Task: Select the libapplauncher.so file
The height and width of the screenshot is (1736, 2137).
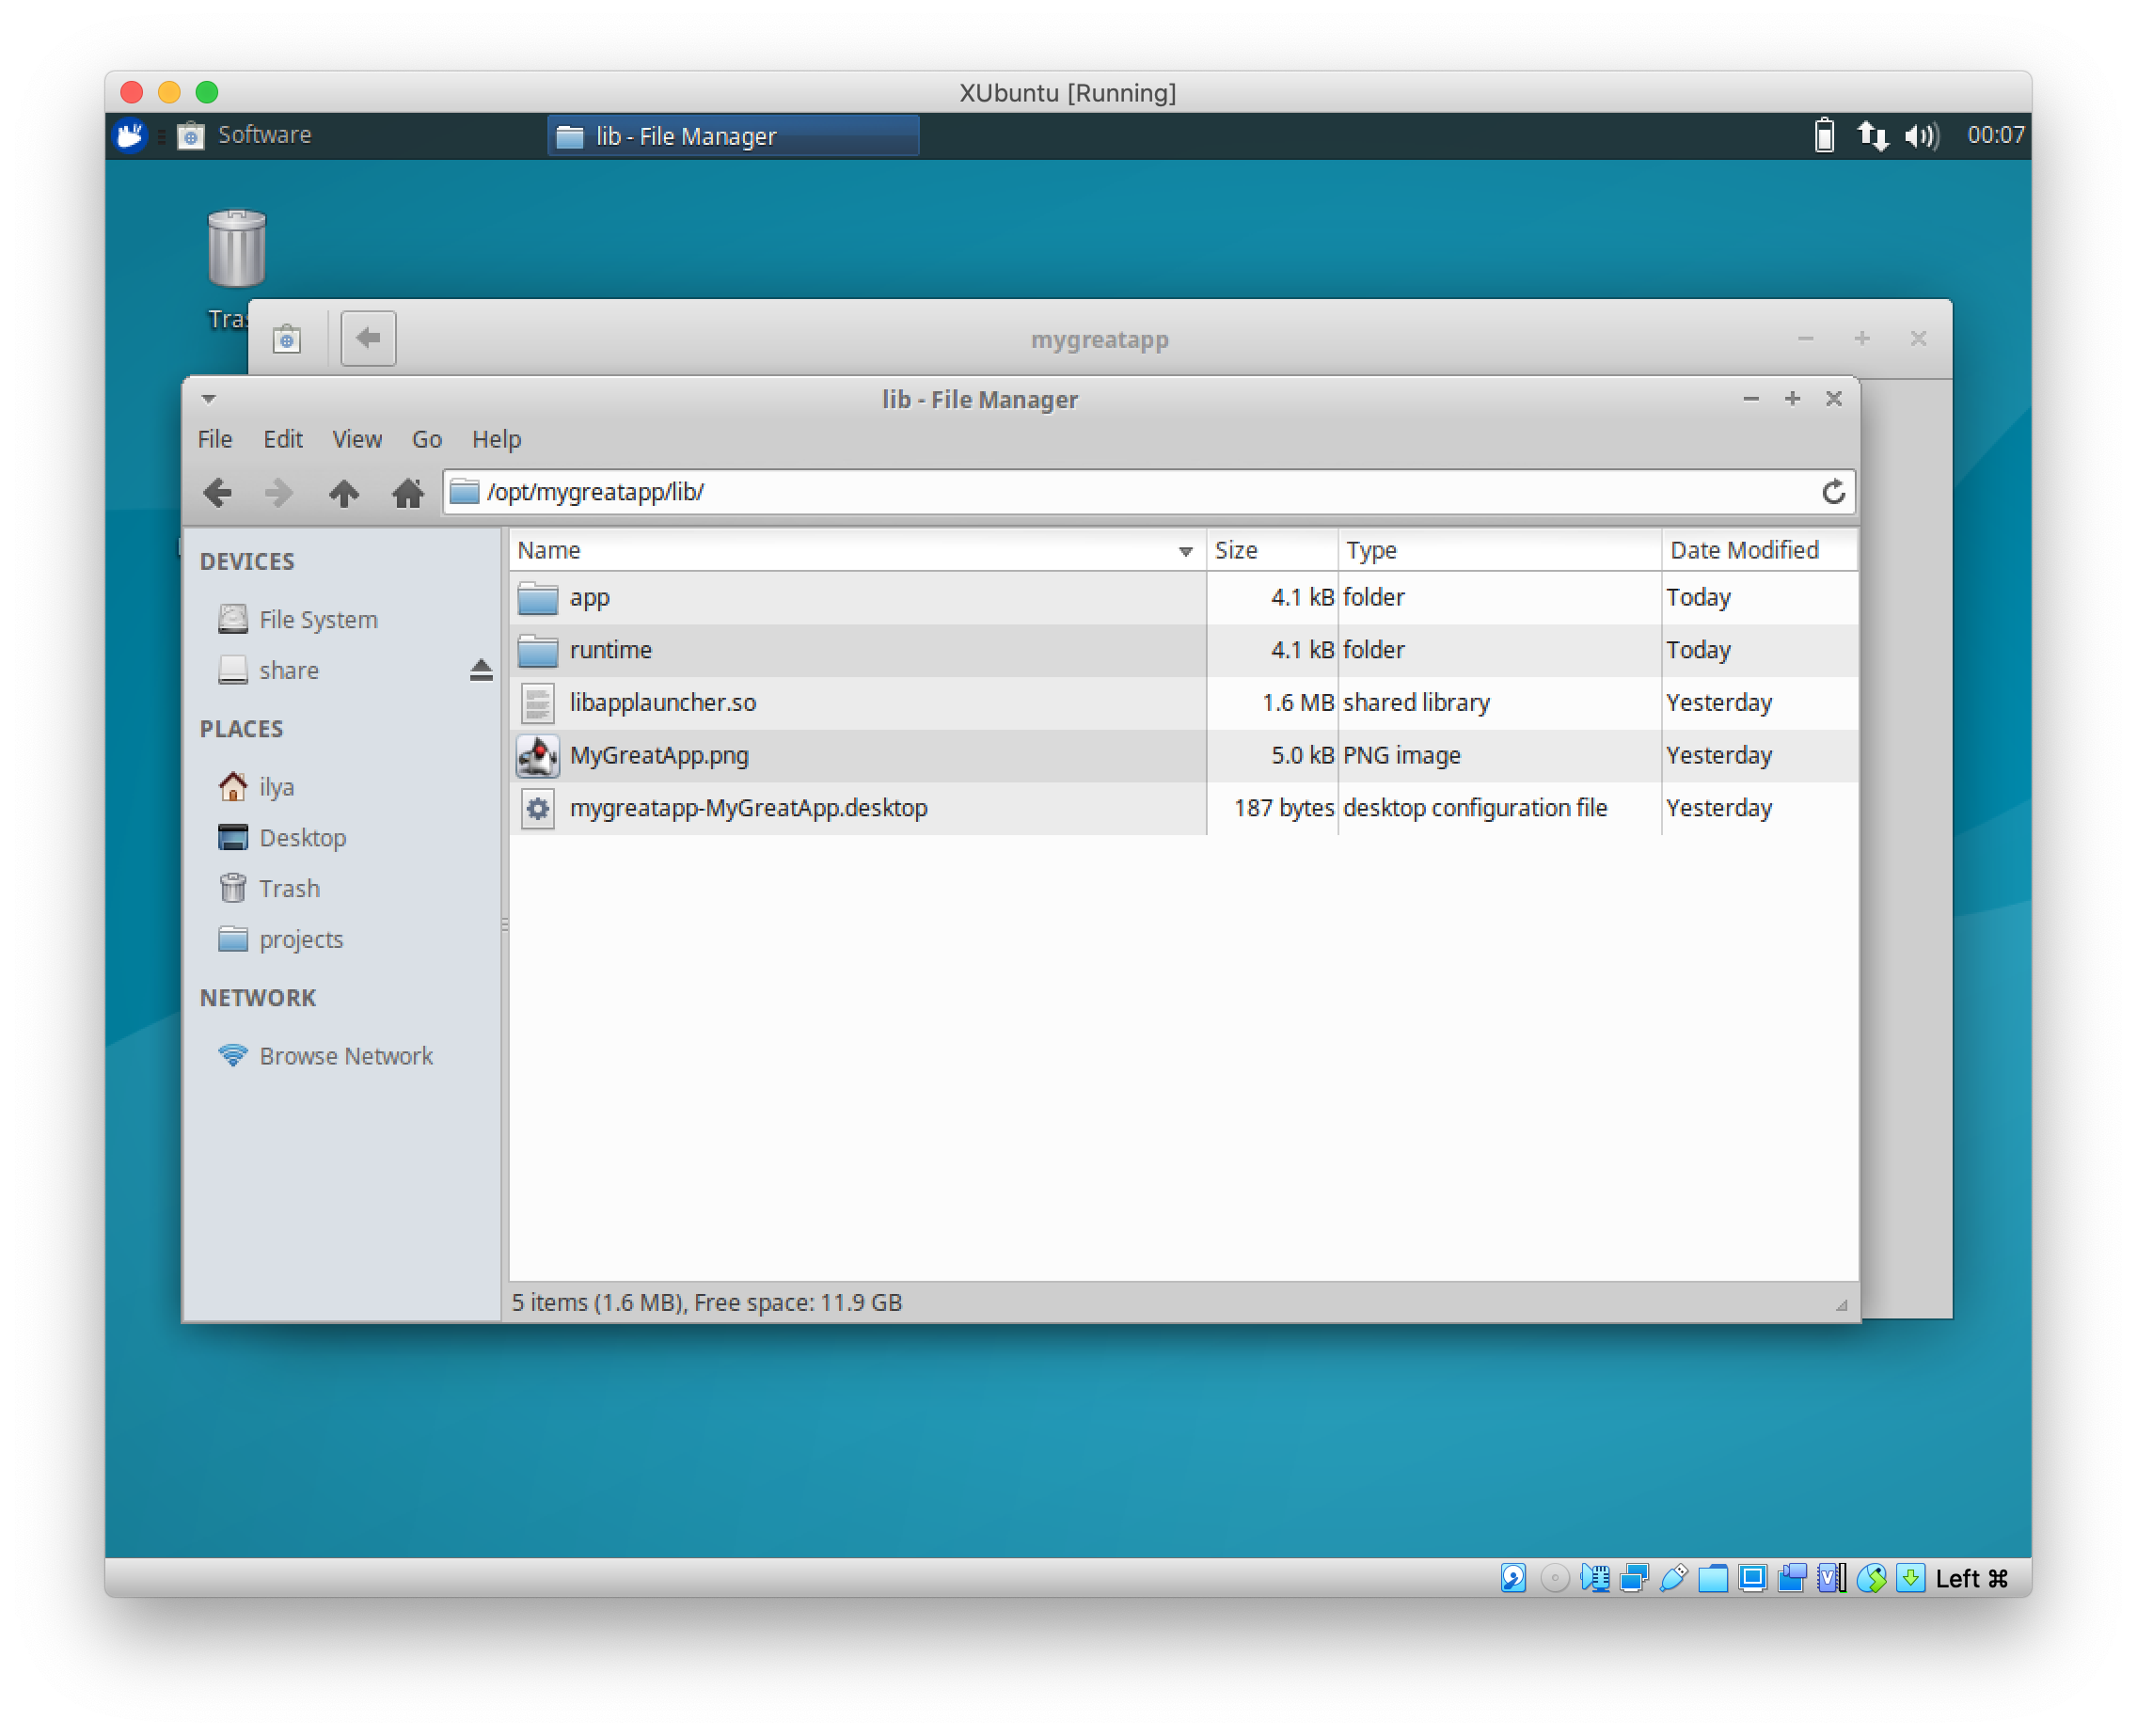Action: [662, 703]
